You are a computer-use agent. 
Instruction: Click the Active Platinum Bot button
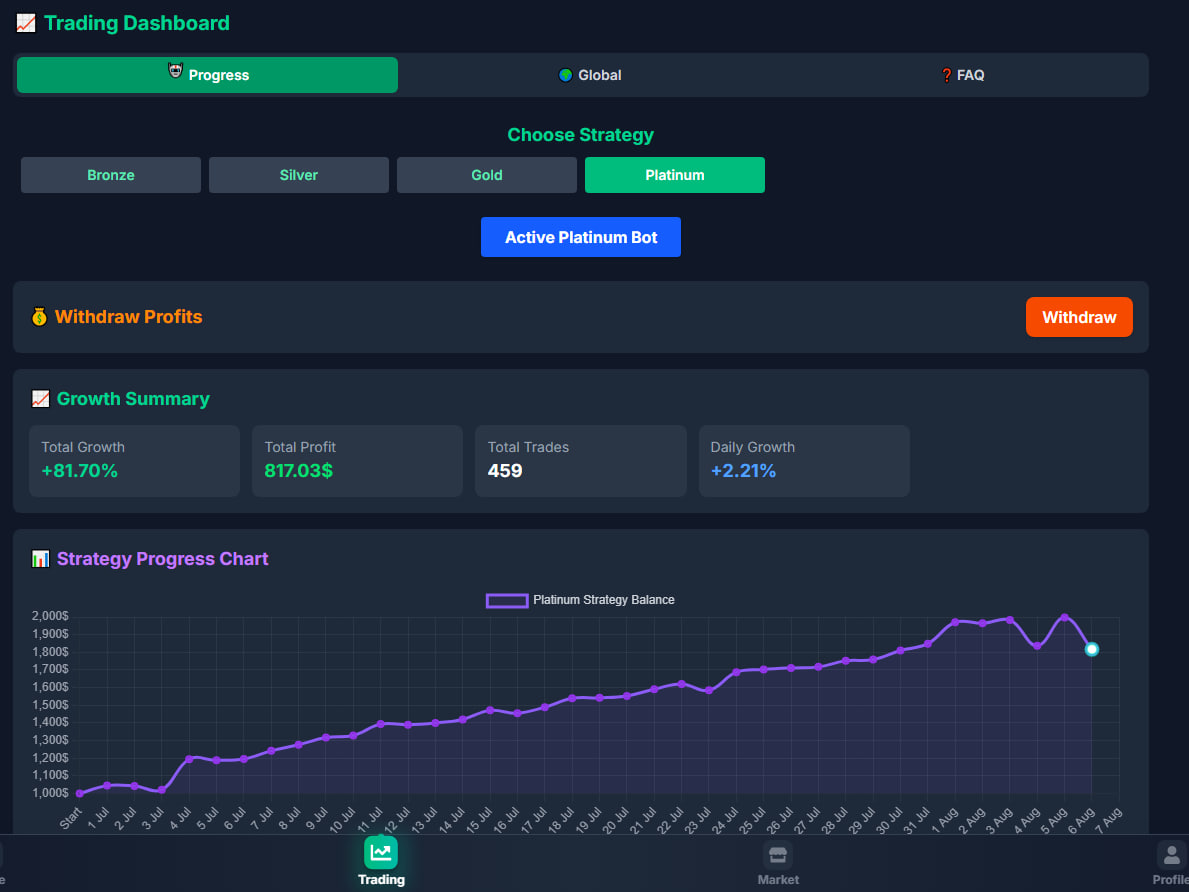[x=581, y=237]
